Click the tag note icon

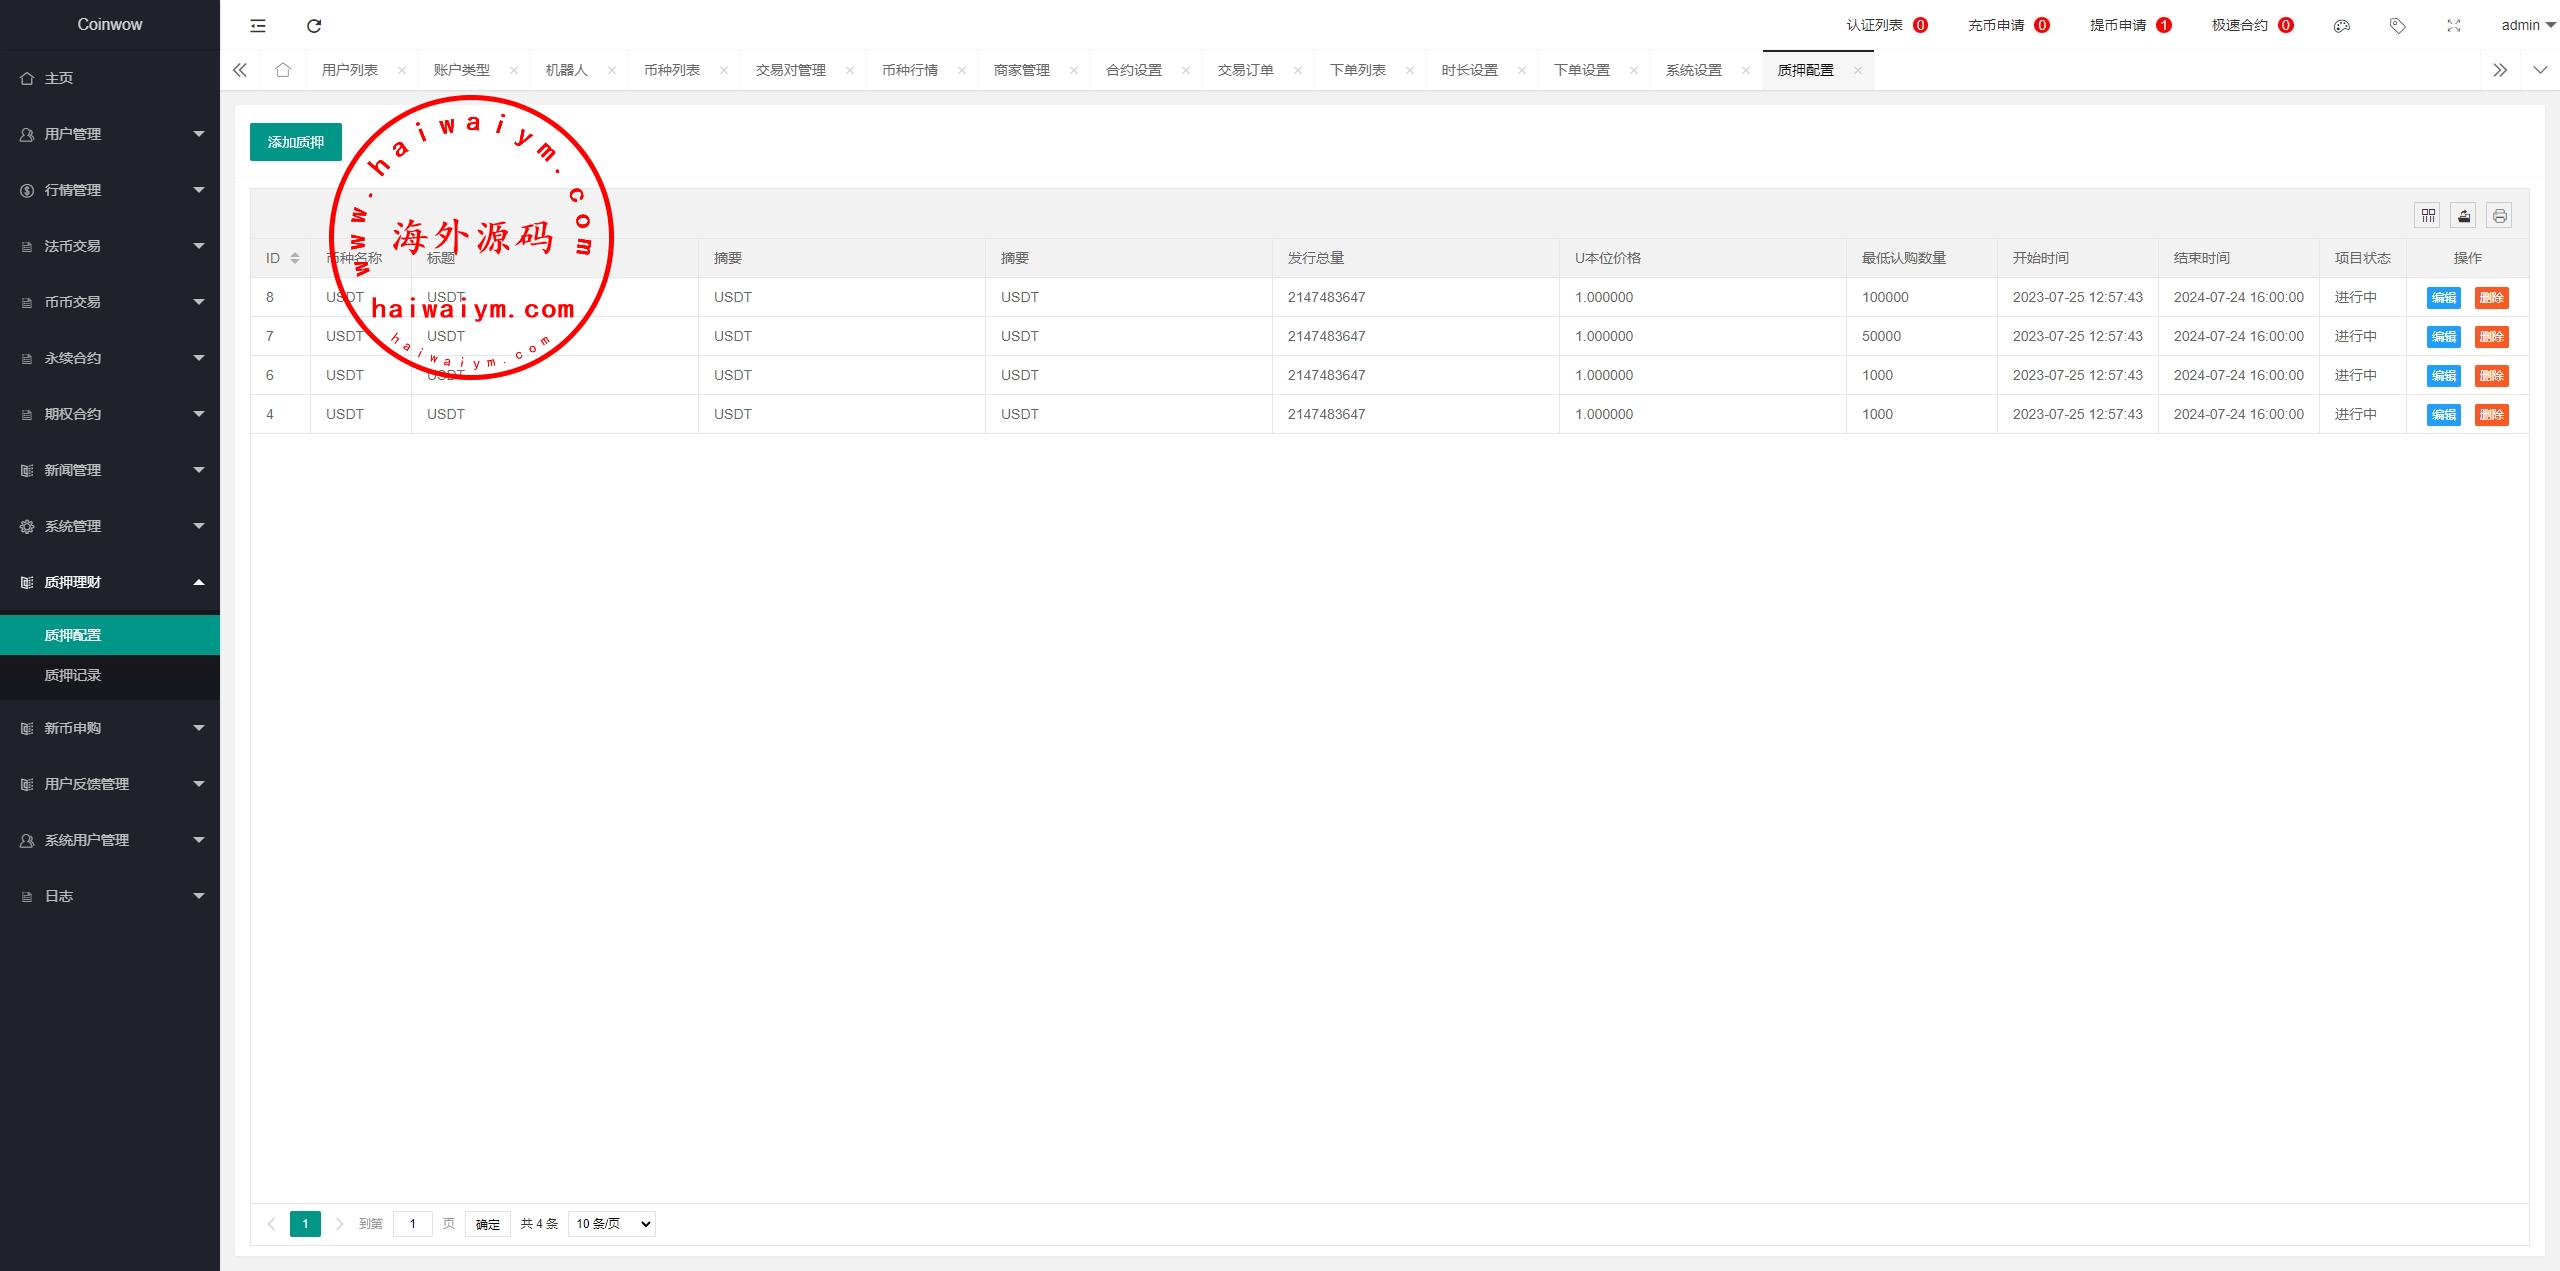click(x=2397, y=26)
